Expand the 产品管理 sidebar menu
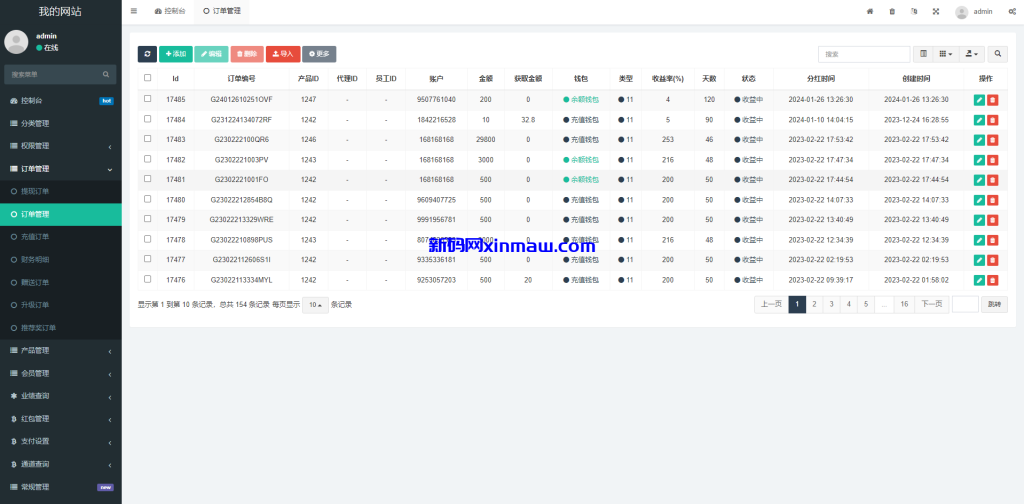 click(60, 350)
